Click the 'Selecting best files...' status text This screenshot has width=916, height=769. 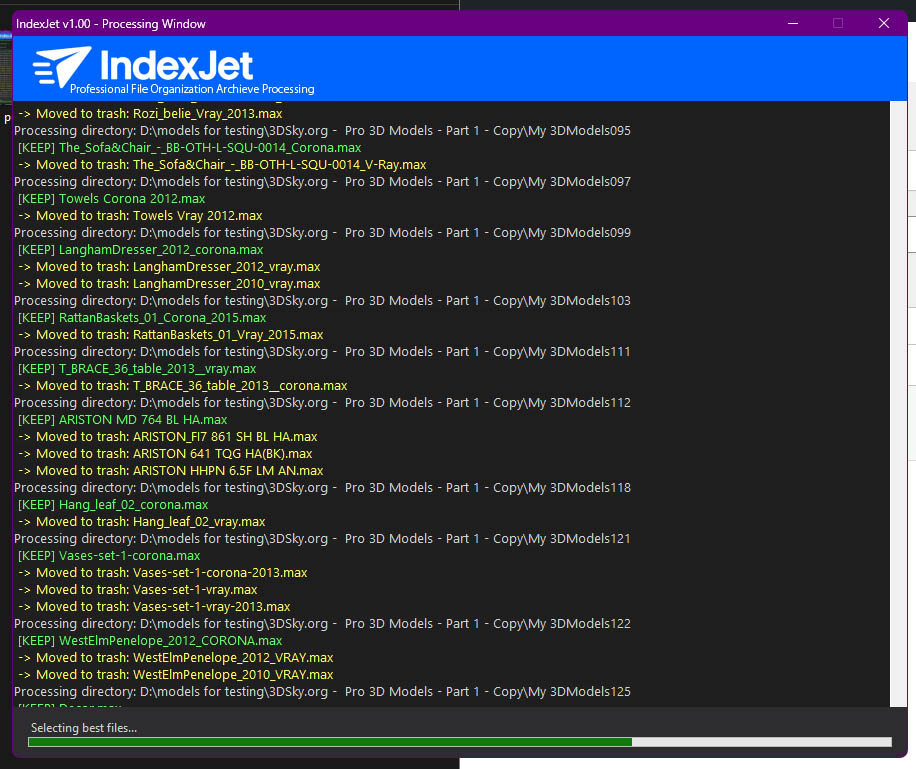(84, 727)
